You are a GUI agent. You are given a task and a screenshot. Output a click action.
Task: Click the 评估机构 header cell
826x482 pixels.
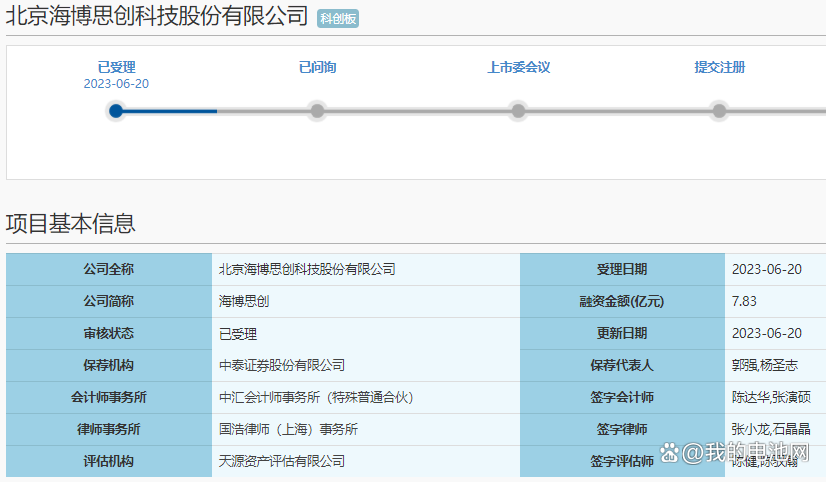[109, 461]
